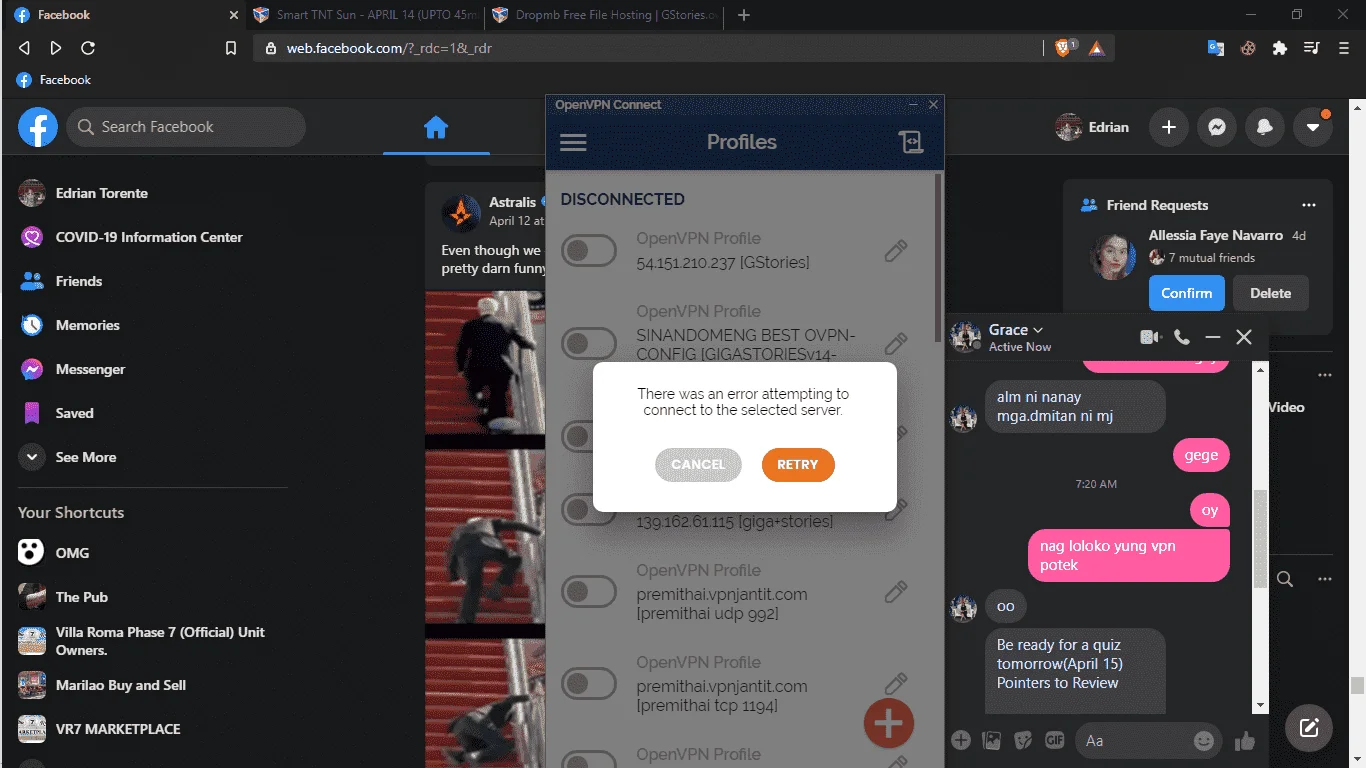Open the Brave Rewards triangle icon
1366x768 pixels.
tap(1097, 47)
